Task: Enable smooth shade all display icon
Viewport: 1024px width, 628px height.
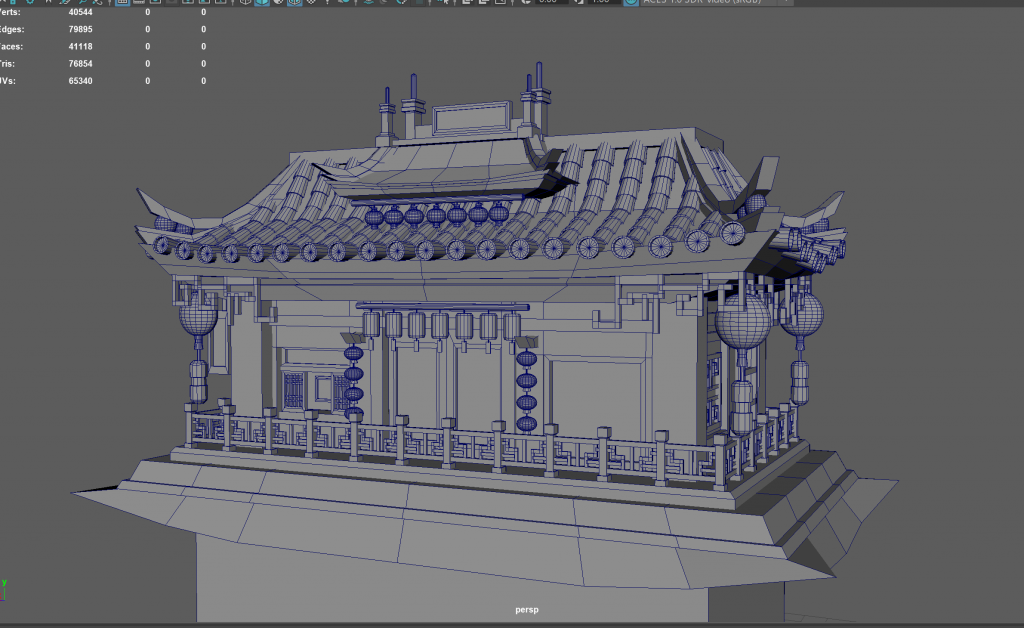Action: (x=262, y=2)
